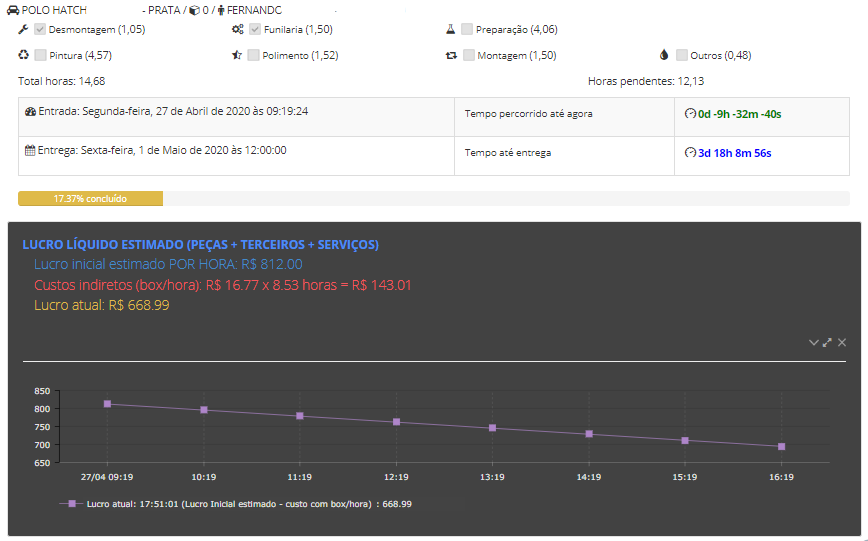
Task: Mark the Montagem stage checkbox
Action: pyautogui.click(x=468, y=56)
